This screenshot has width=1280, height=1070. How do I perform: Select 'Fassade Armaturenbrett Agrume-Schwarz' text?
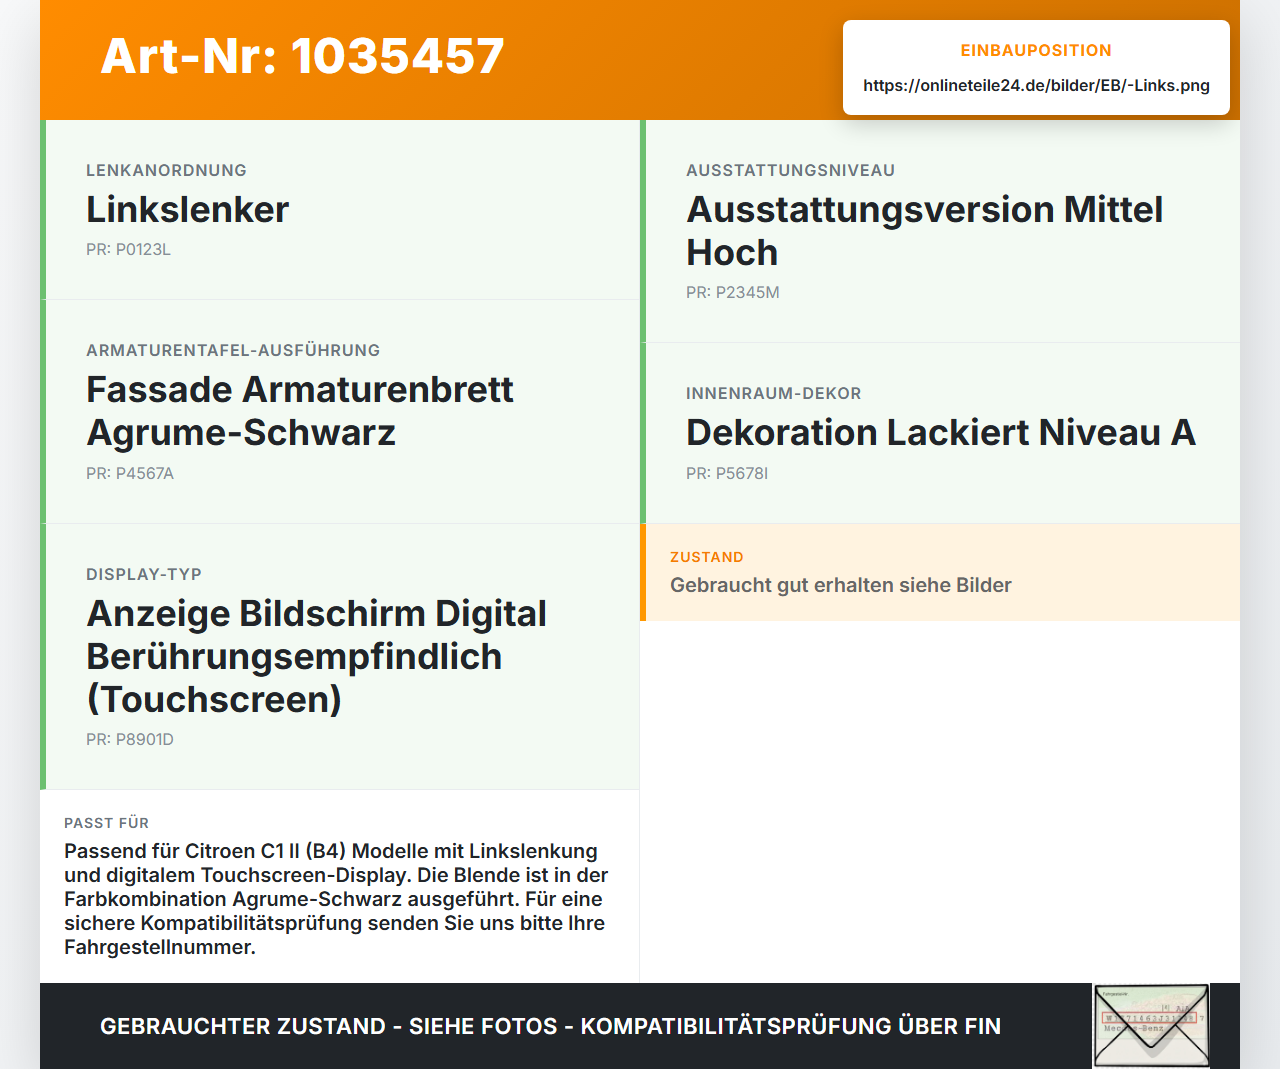pos(299,411)
